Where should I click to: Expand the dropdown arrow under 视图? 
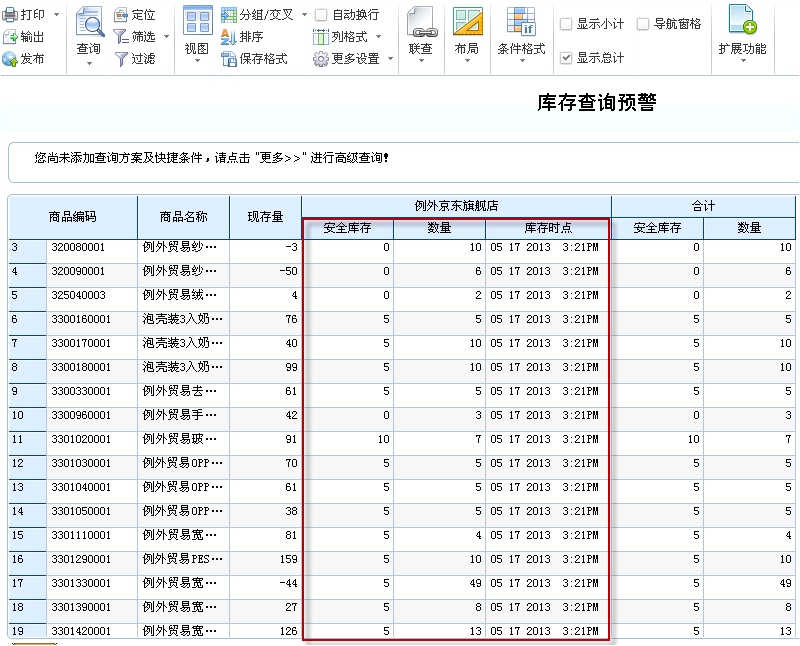click(197, 61)
